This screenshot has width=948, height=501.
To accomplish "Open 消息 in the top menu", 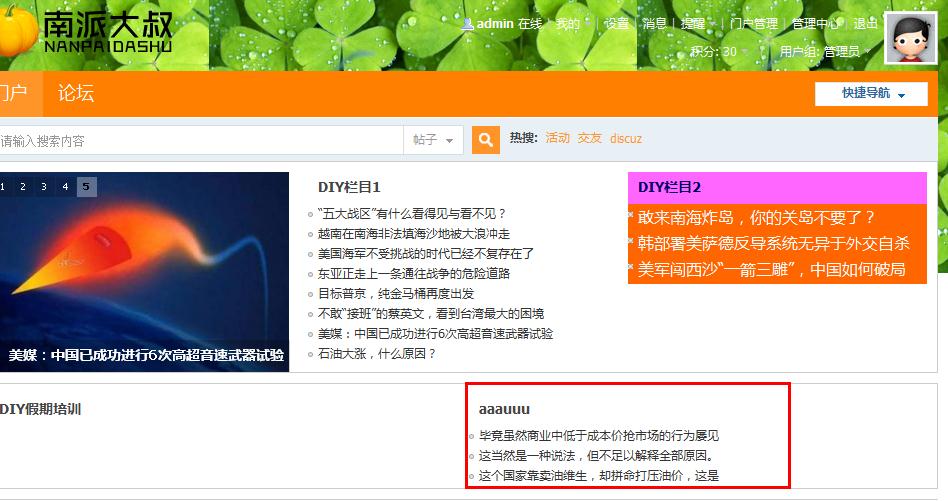I will pos(654,24).
